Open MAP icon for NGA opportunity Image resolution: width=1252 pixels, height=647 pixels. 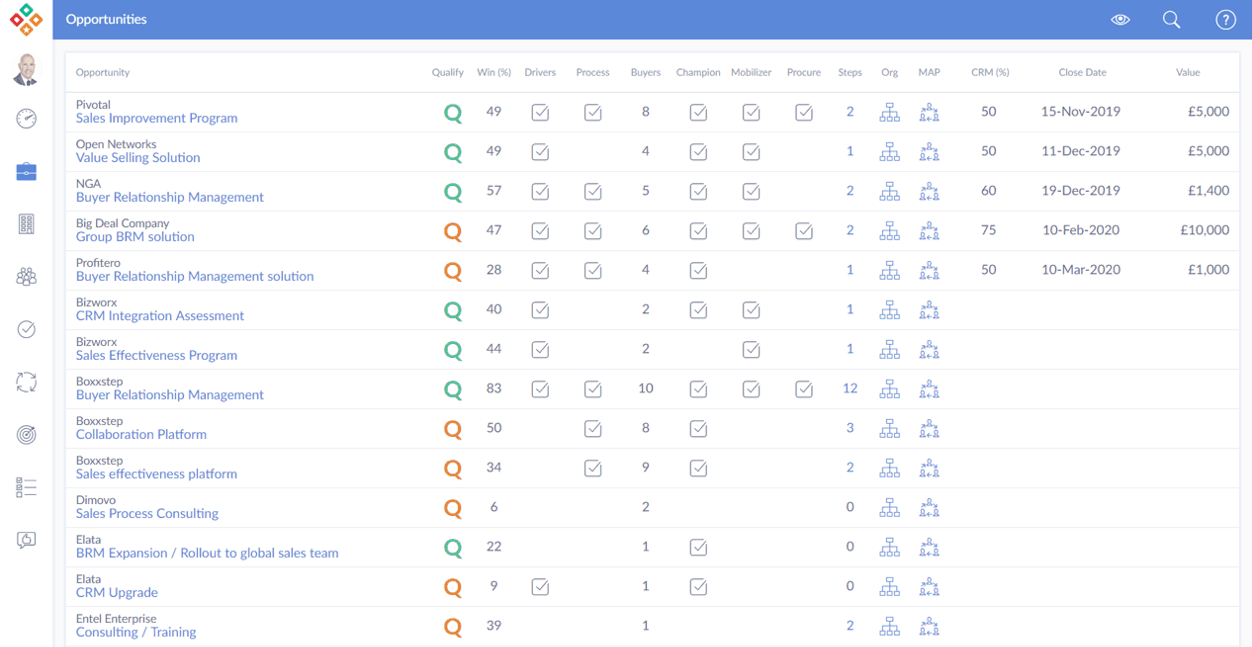click(x=929, y=191)
